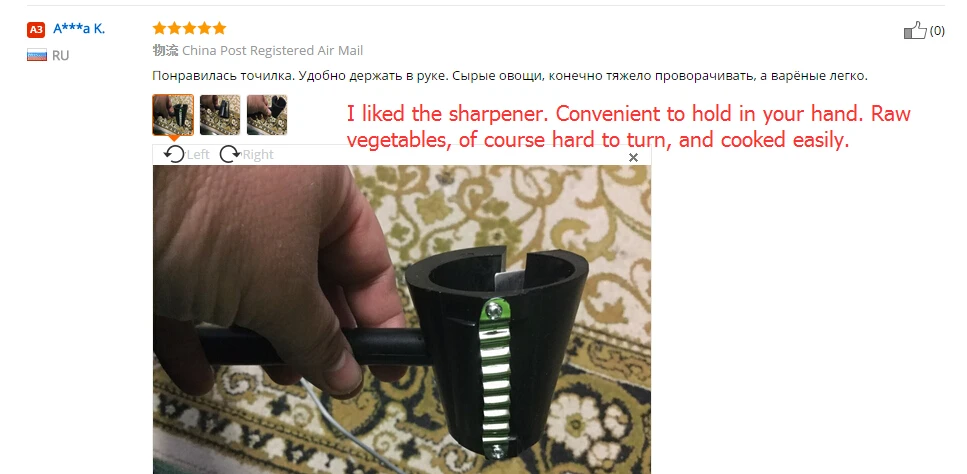The image size is (967, 474).
Task: Click the (0) helpful vote count
Action: pos(937,30)
